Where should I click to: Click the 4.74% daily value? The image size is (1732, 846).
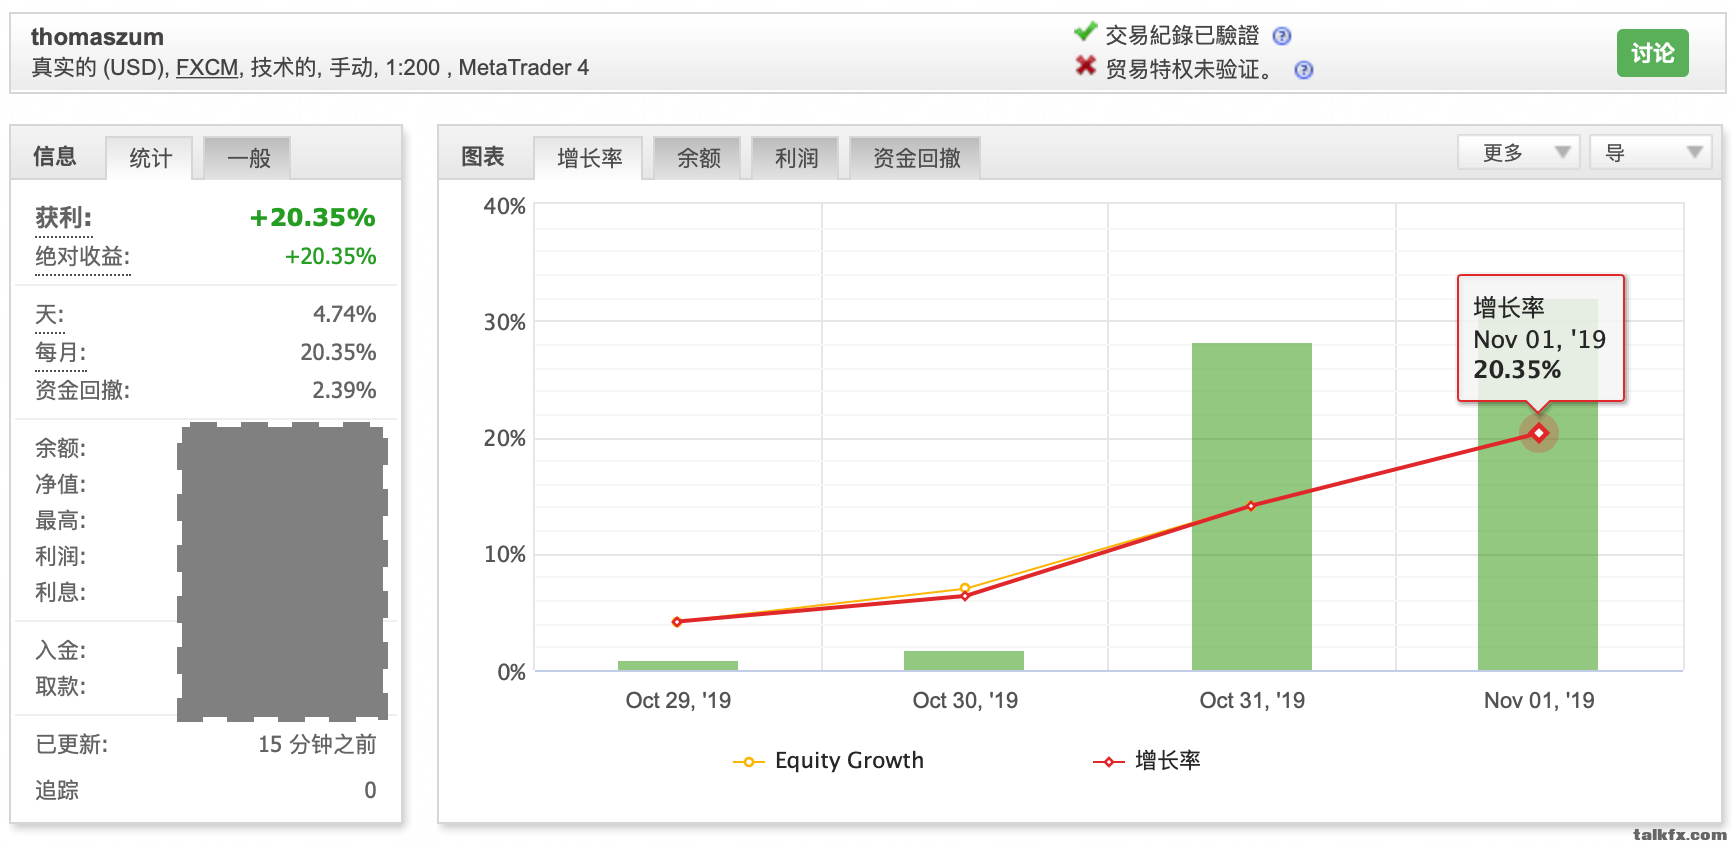click(345, 315)
